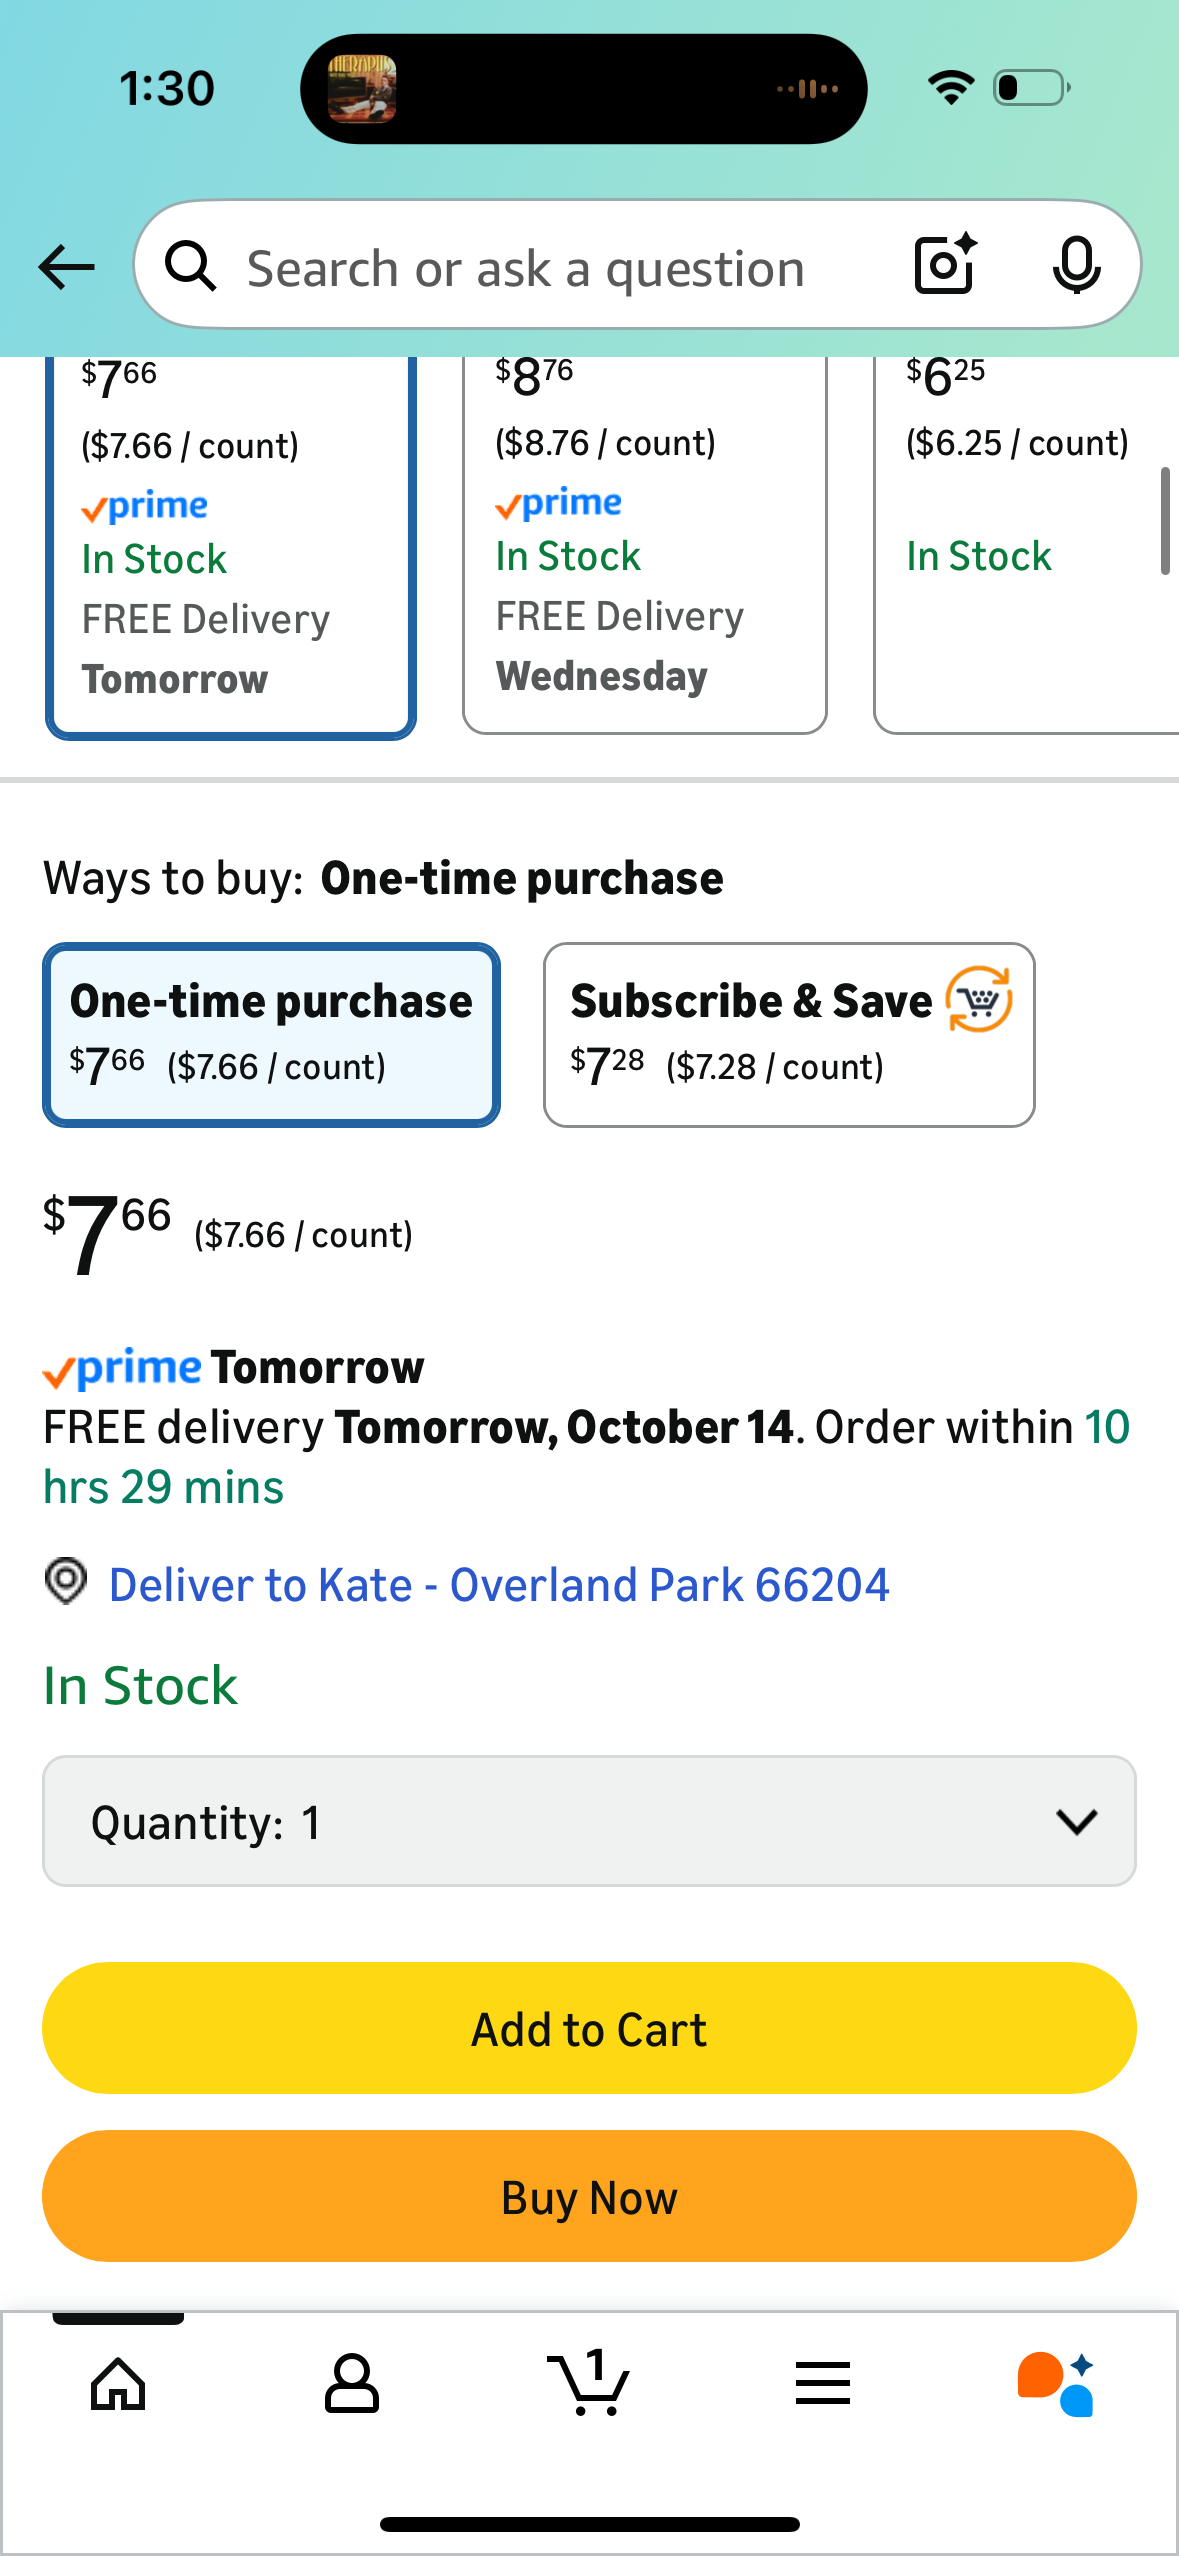Tap Deliver to Kate address link
The width and height of the screenshot is (1179, 2556).
coord(498,1585)
